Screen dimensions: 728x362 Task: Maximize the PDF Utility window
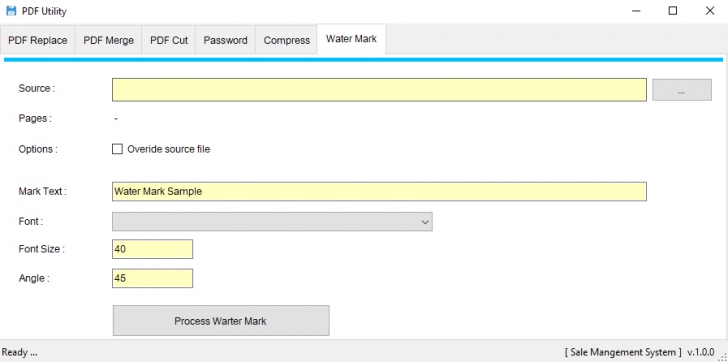point(673,11)
